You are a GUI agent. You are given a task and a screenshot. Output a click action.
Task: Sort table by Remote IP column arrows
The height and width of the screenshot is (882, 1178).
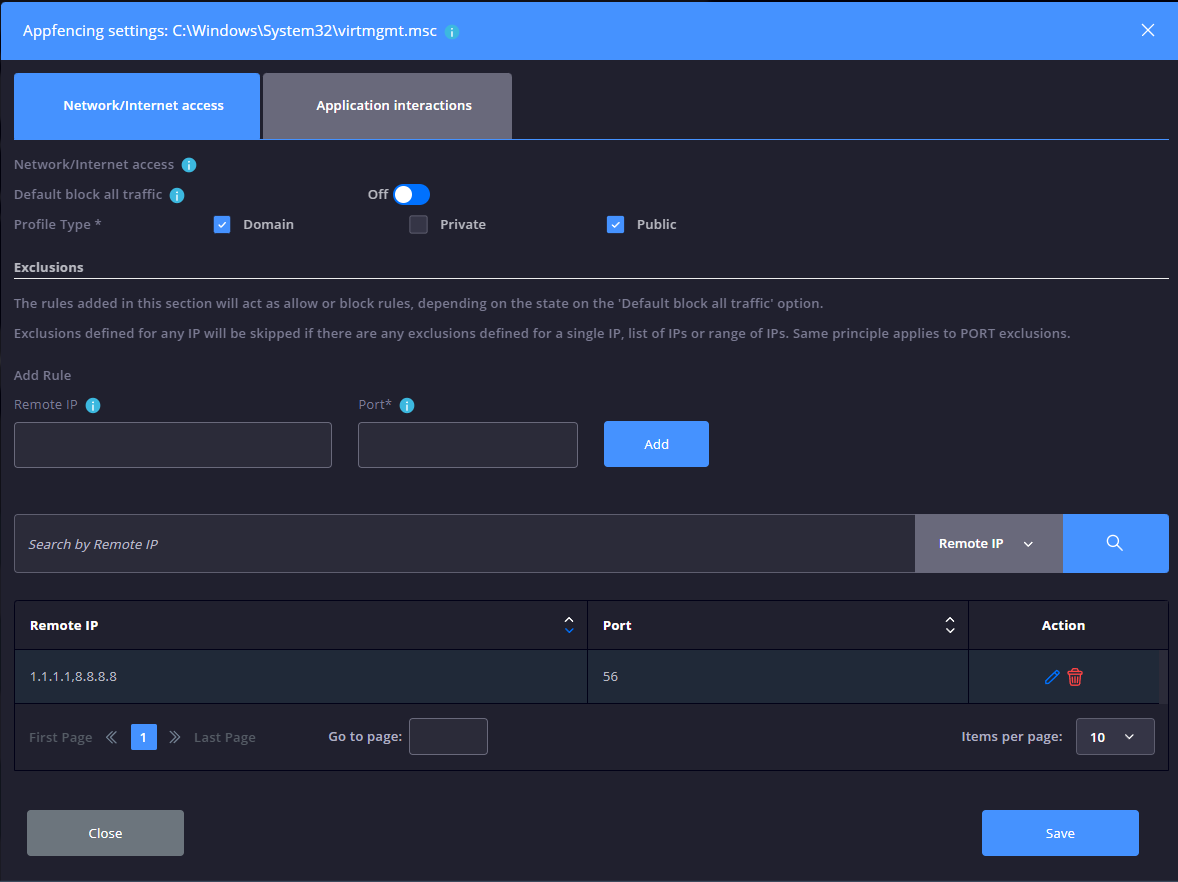(x=569, y=625)
